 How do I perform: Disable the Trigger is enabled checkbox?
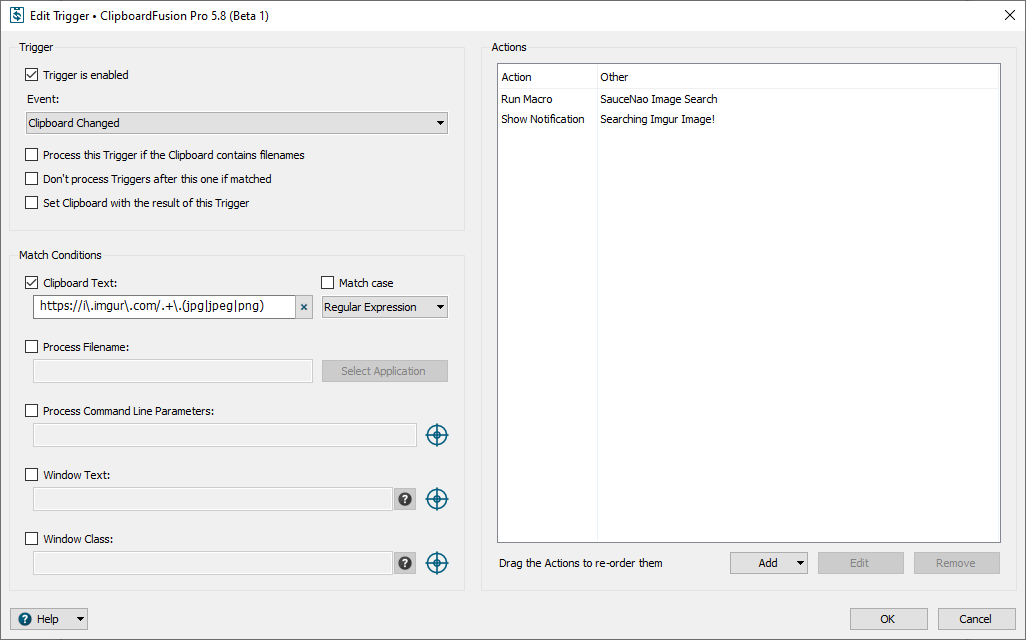tap(32, 75)
